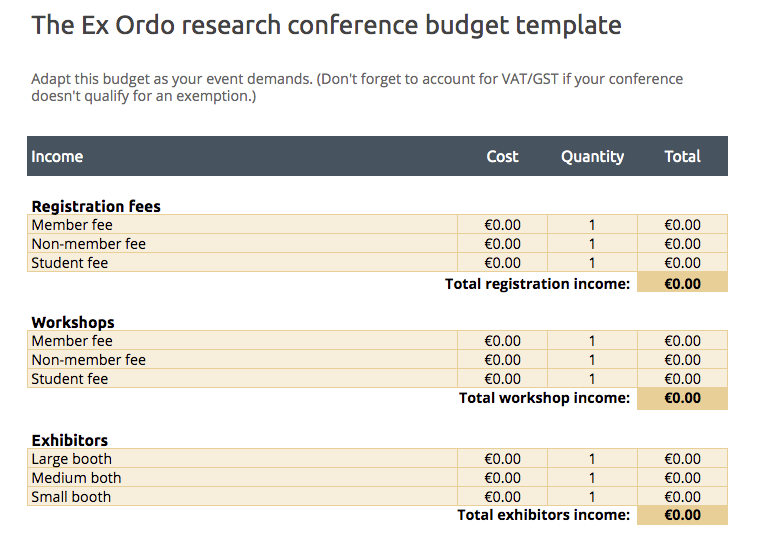Select the Total column header
Viewport: 779px width, 542px height.
(x=682, y=156)
